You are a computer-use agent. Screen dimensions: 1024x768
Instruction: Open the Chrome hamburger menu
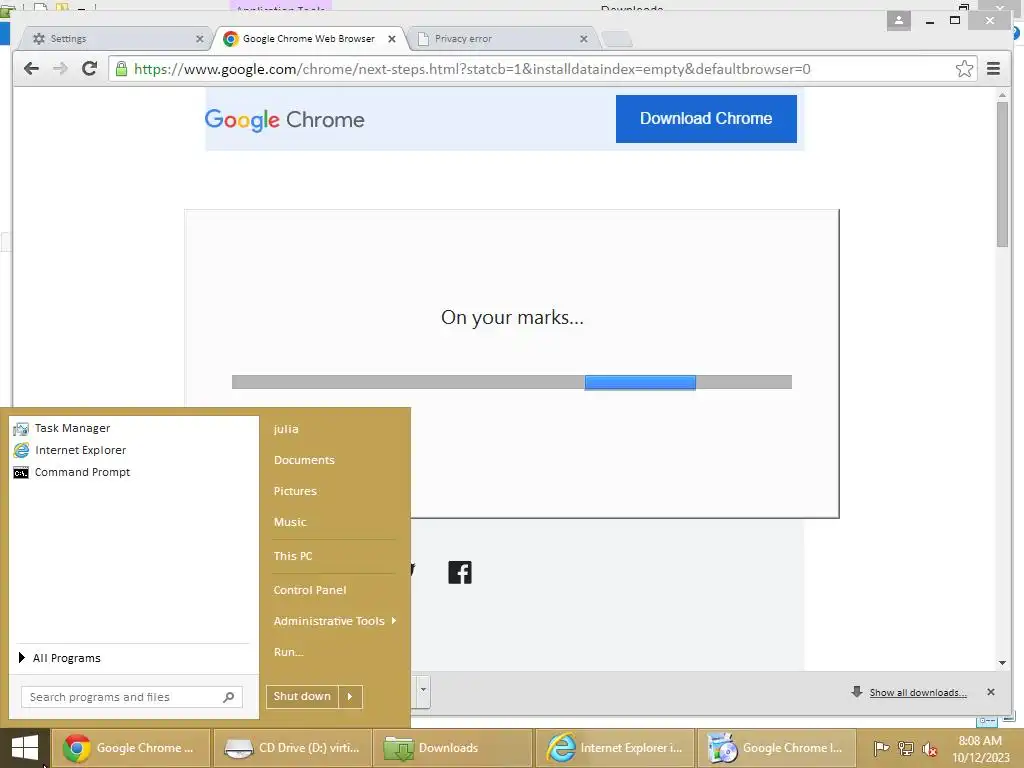click(993, 69)
